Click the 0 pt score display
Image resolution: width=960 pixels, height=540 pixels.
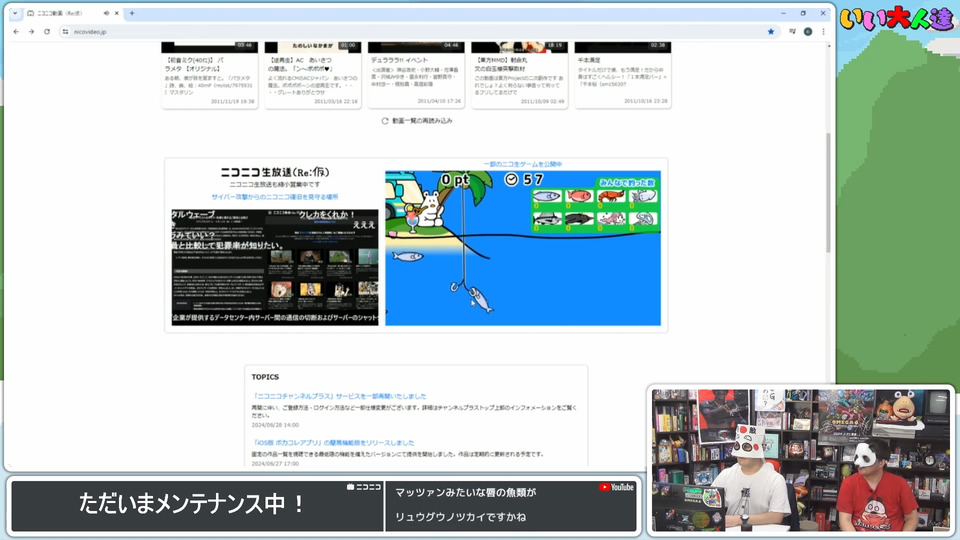[x=455, y=179]
